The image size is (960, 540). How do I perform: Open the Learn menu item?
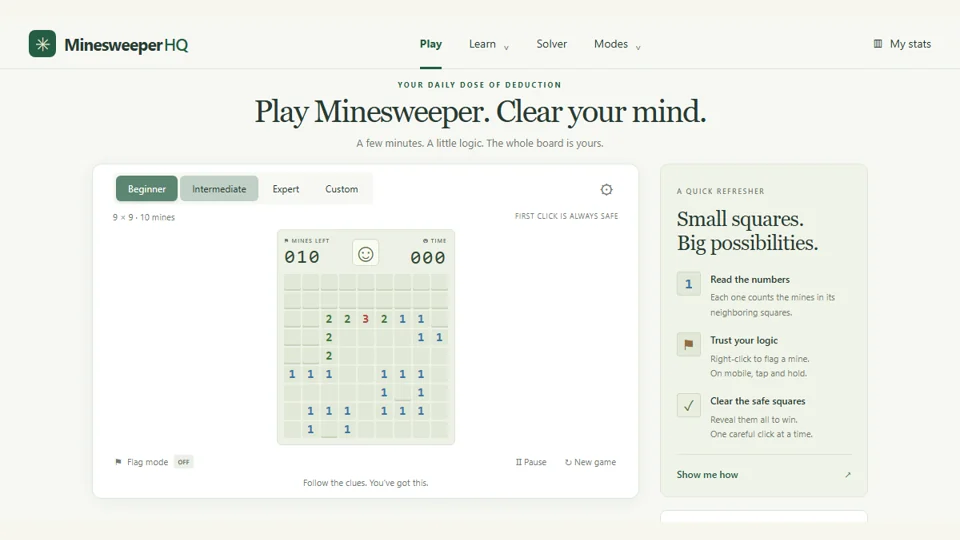point(482,44)
